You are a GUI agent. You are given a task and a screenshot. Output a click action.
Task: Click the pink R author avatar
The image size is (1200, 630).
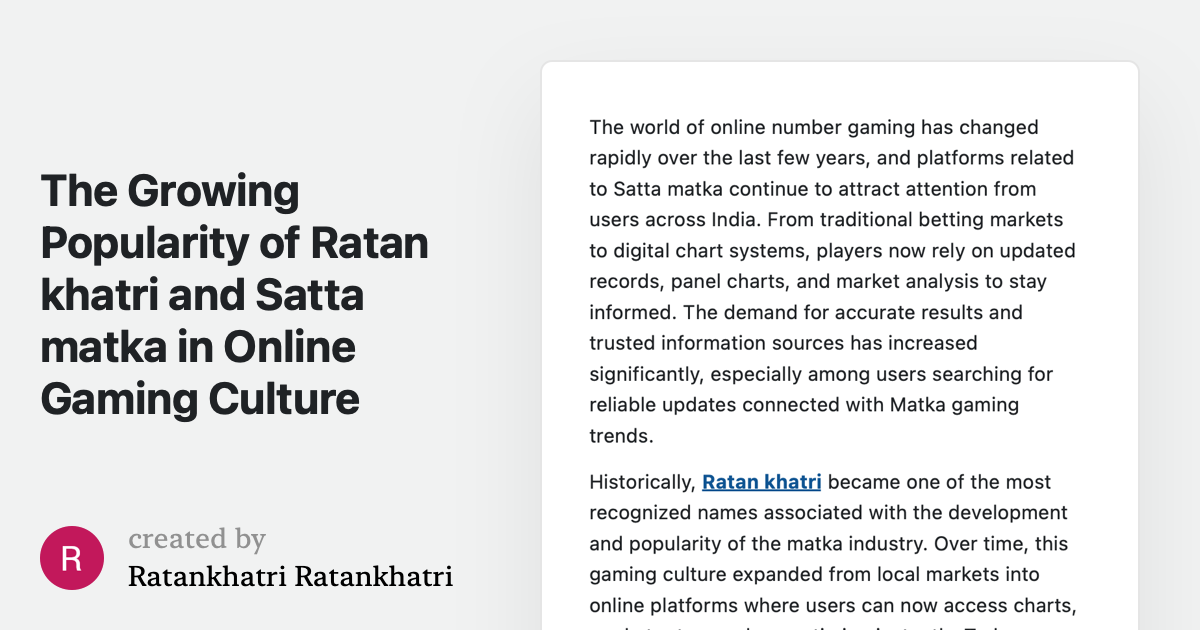[x=72, y=558]
